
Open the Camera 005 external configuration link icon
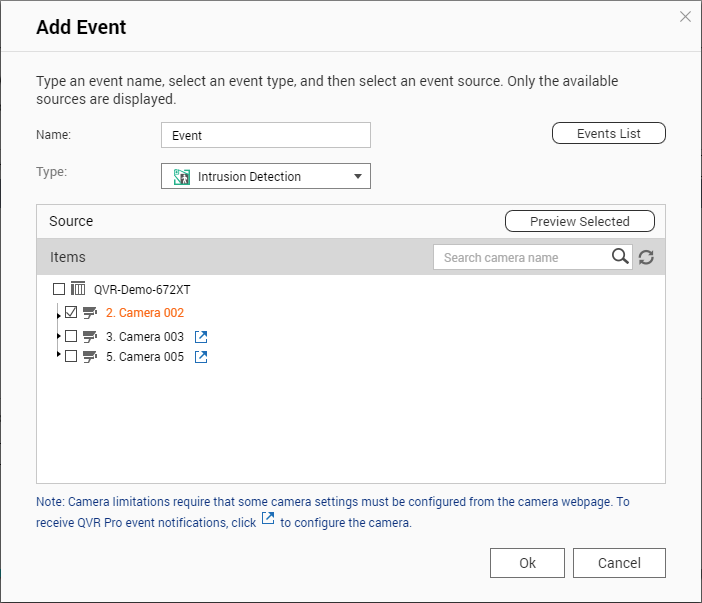point(201,357)
